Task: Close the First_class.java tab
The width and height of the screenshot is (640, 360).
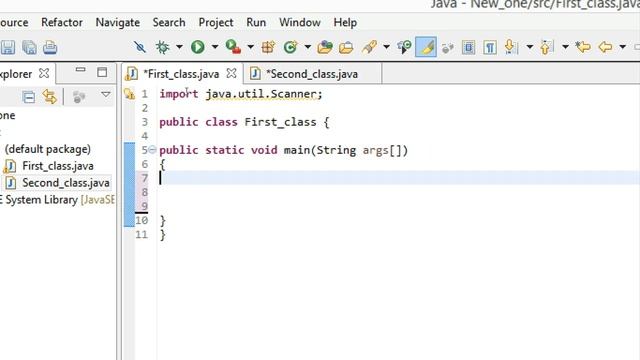Action: click(x=231, y=73)
